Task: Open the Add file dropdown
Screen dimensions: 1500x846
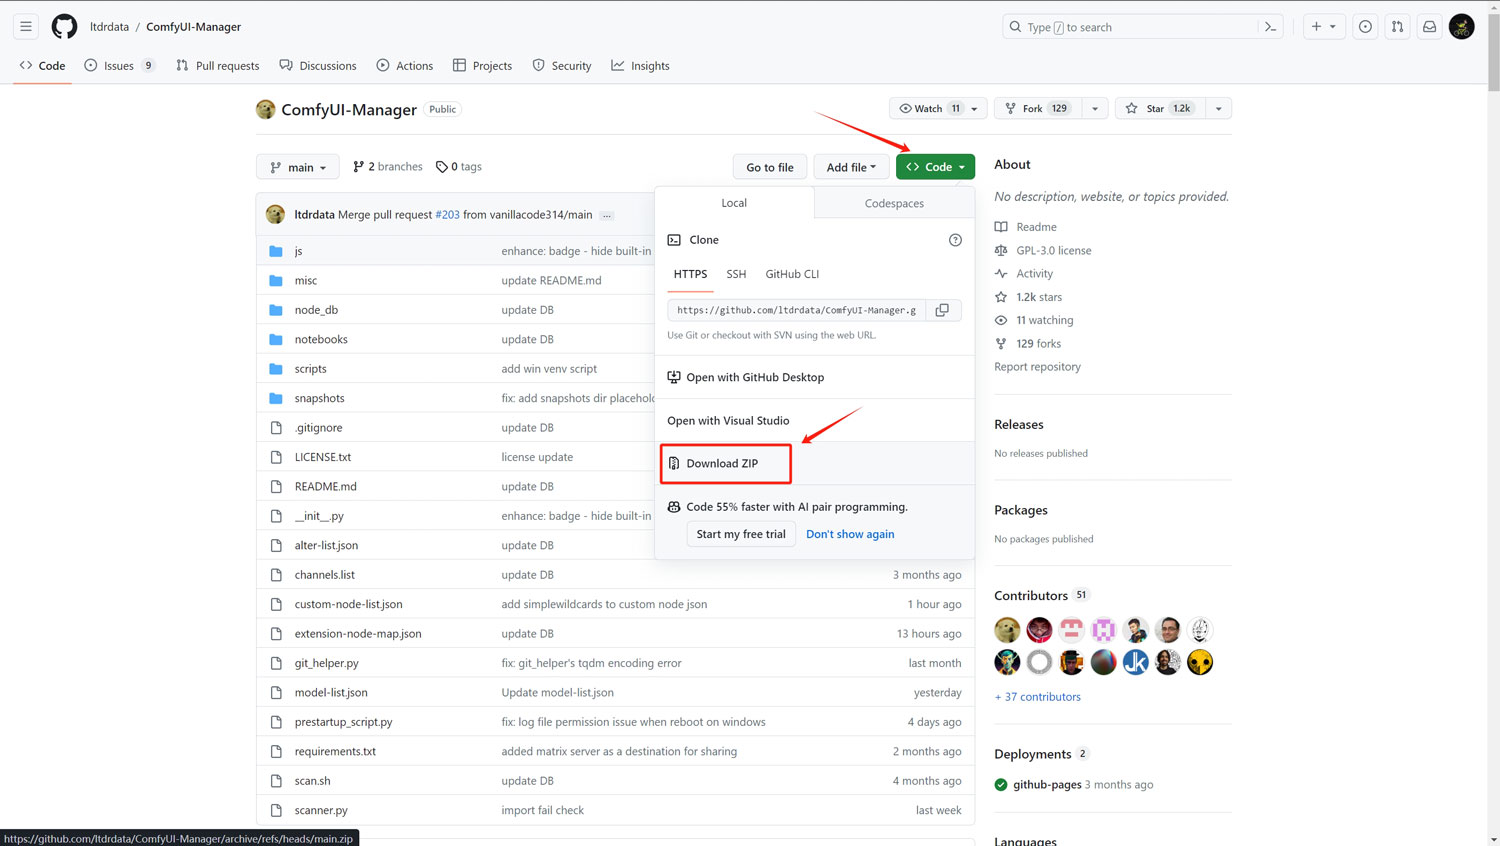Action: pos(850,167)
